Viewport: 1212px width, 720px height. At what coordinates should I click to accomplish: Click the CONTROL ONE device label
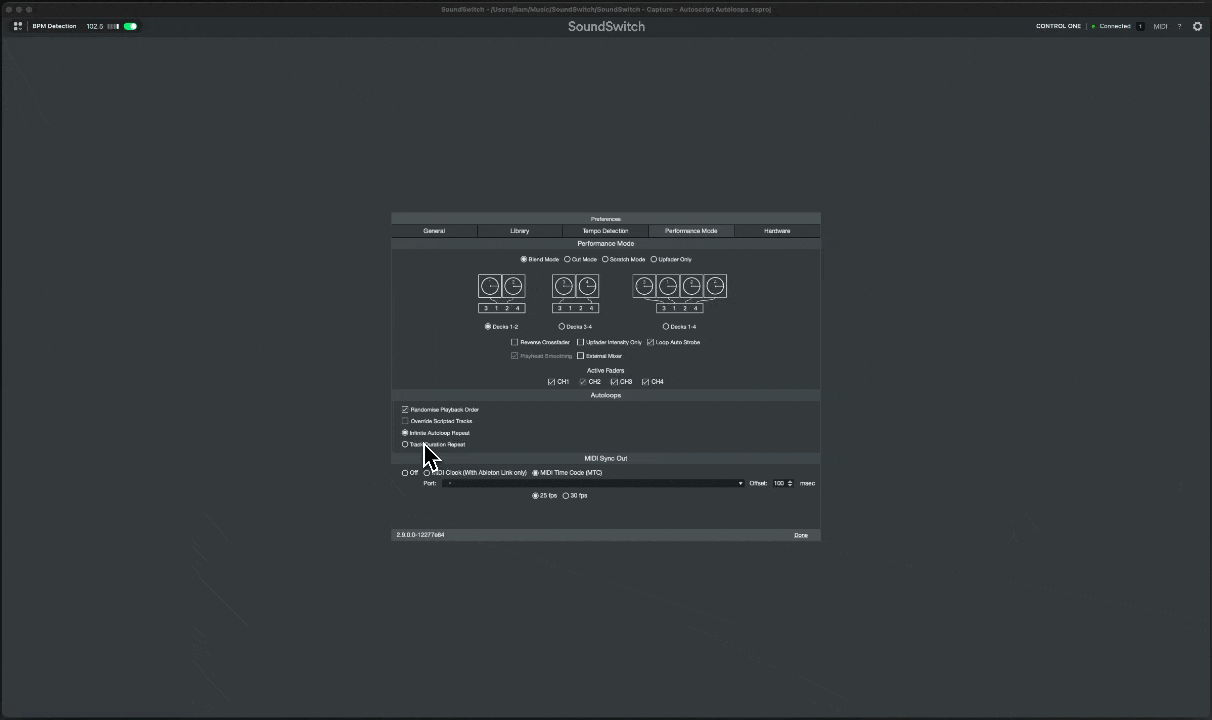pos(1058,26)
